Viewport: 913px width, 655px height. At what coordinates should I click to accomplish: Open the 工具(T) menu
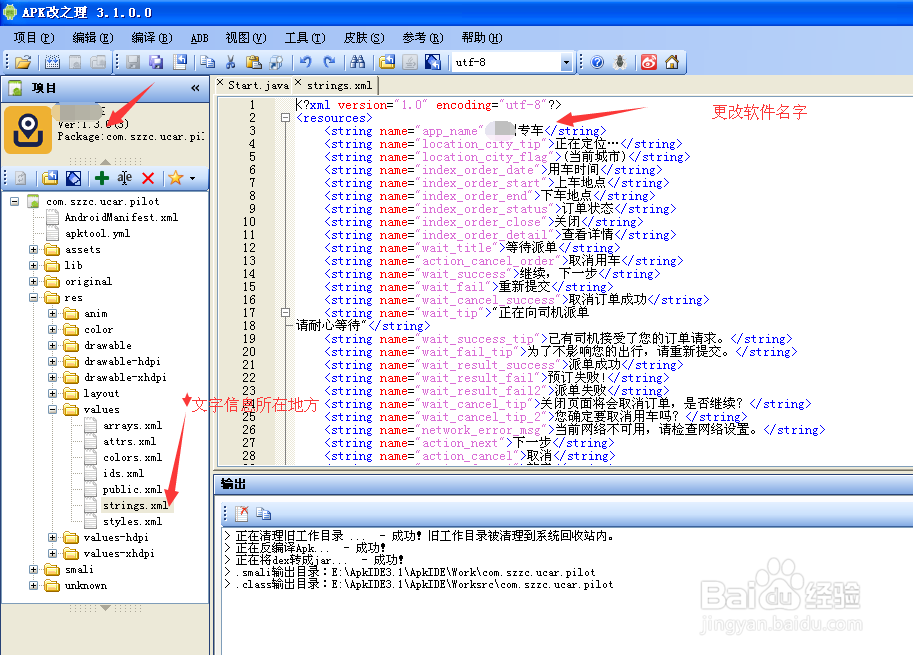click(305, 38)
